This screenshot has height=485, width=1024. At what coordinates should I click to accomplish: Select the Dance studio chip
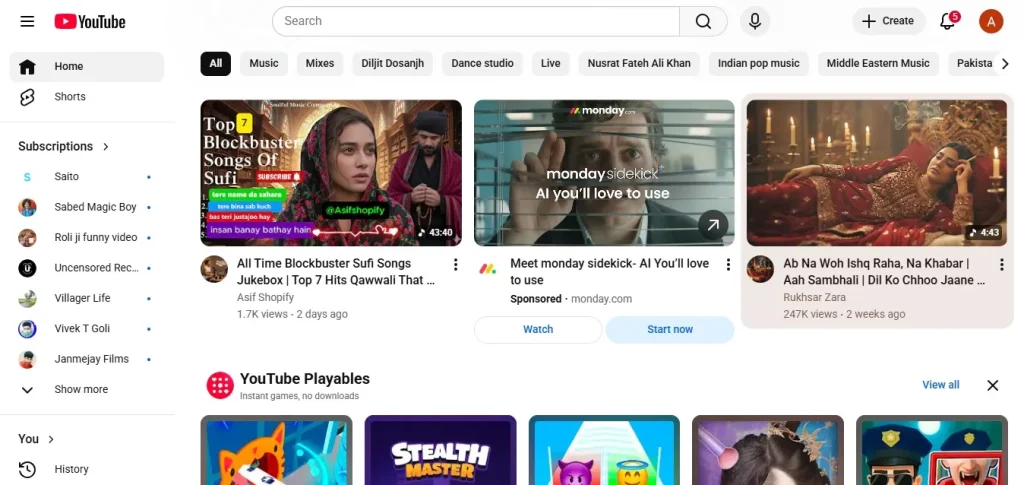483,63
